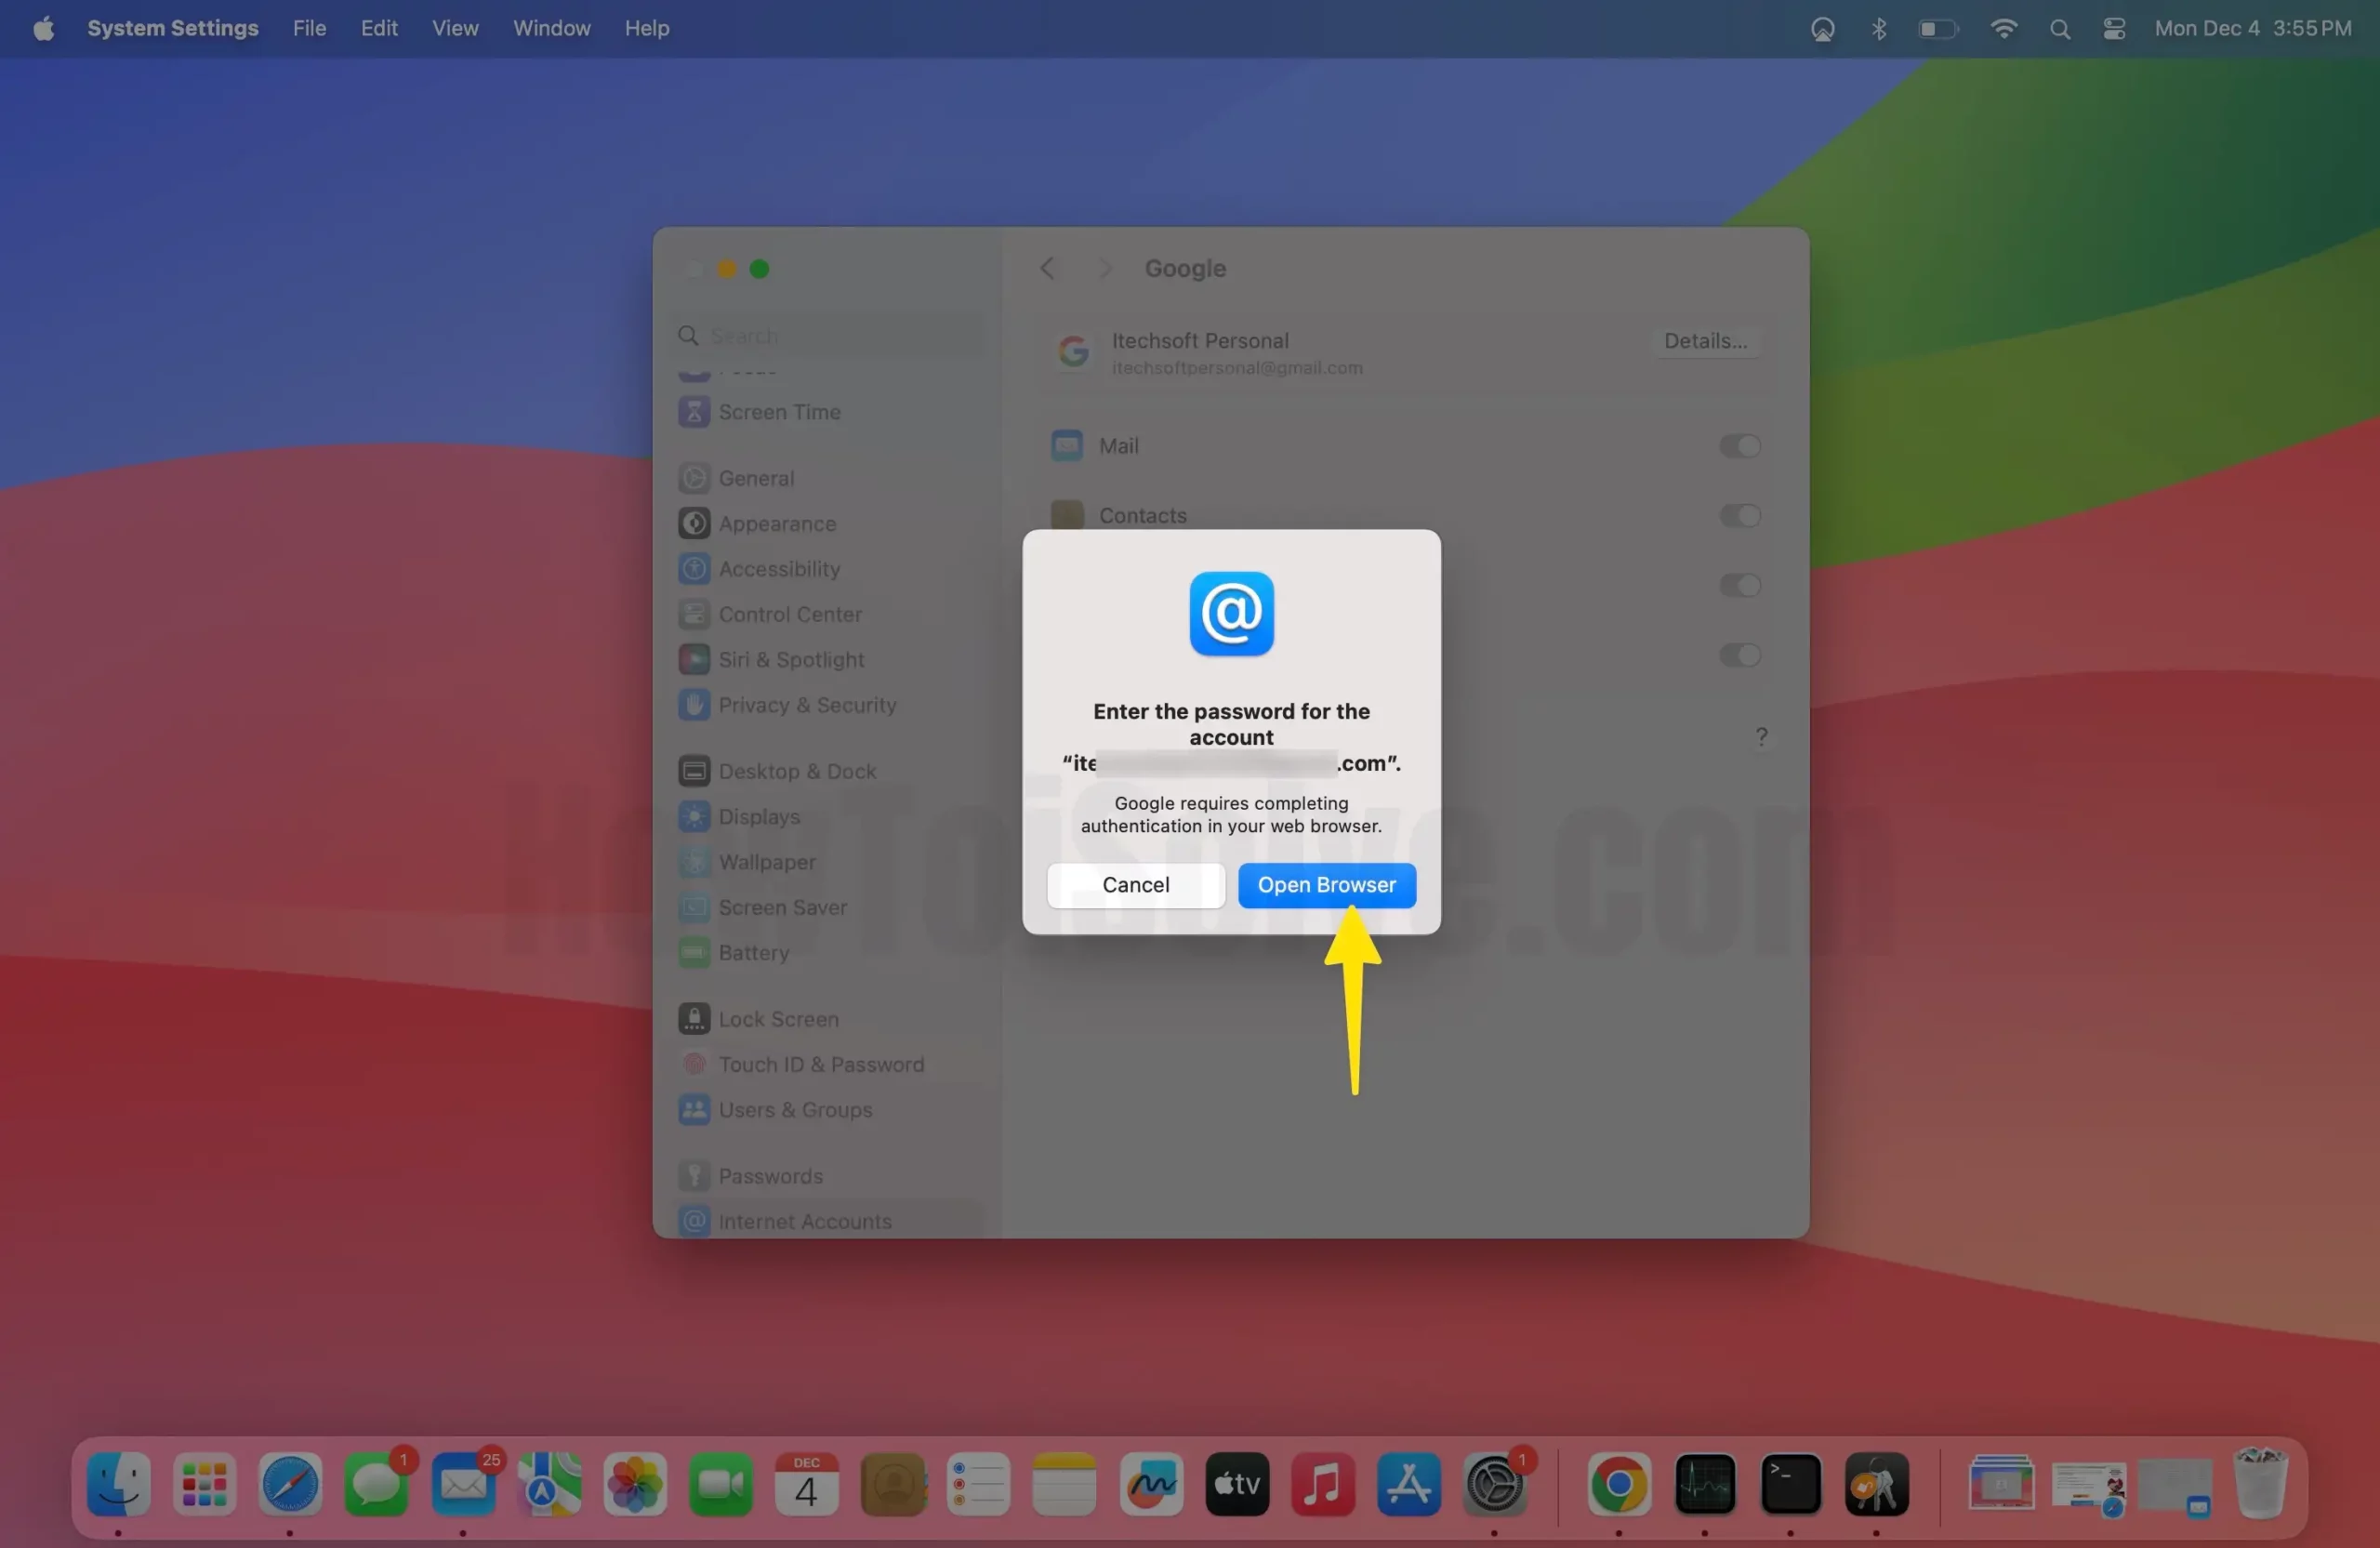
Task: Toggle the fourth switch below Contacts
Action: (1739, 656)
